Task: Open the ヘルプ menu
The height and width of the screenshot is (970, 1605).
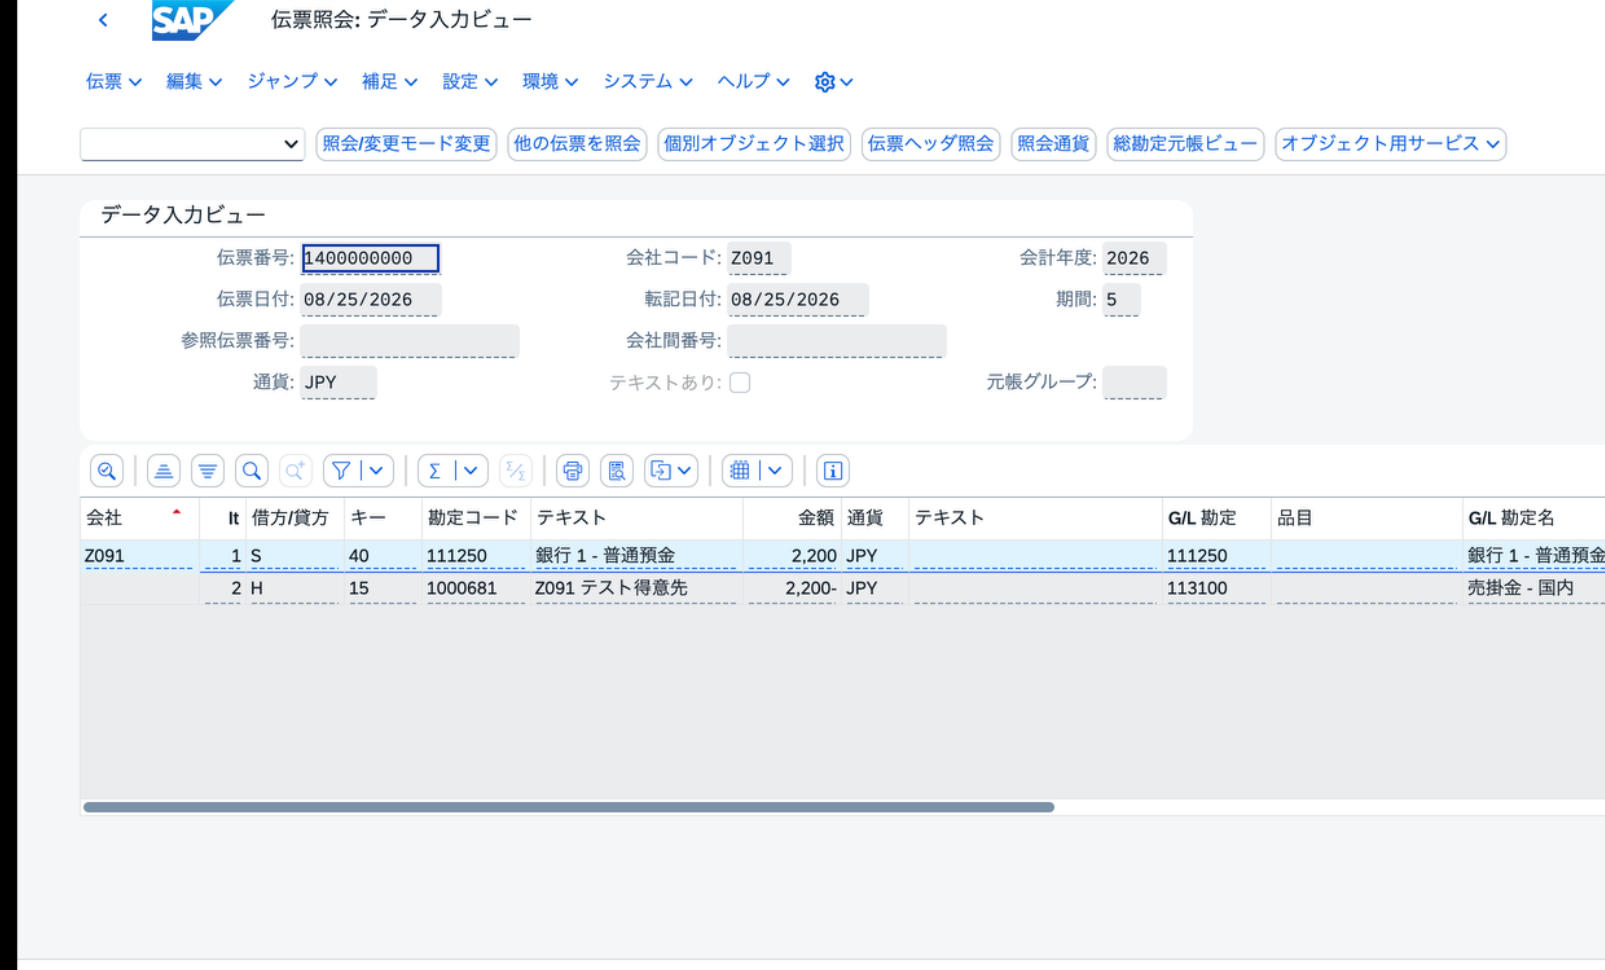Action: coord(753,82)
